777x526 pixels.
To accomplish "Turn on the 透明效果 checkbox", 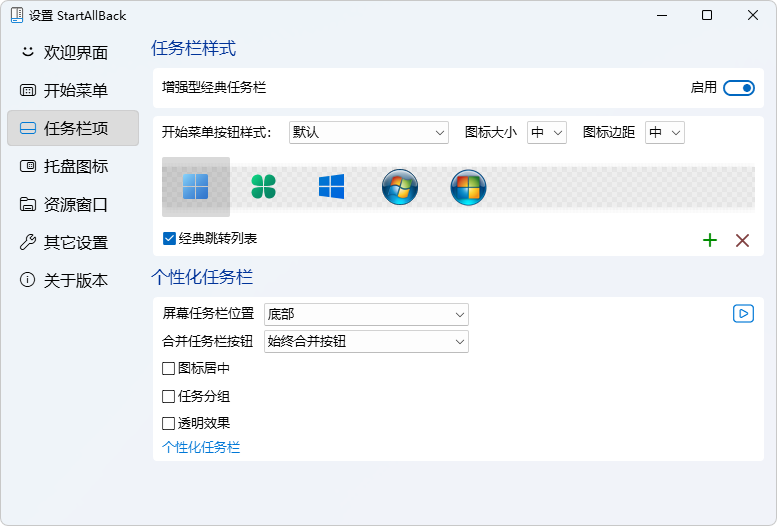I will coord(168,423).
